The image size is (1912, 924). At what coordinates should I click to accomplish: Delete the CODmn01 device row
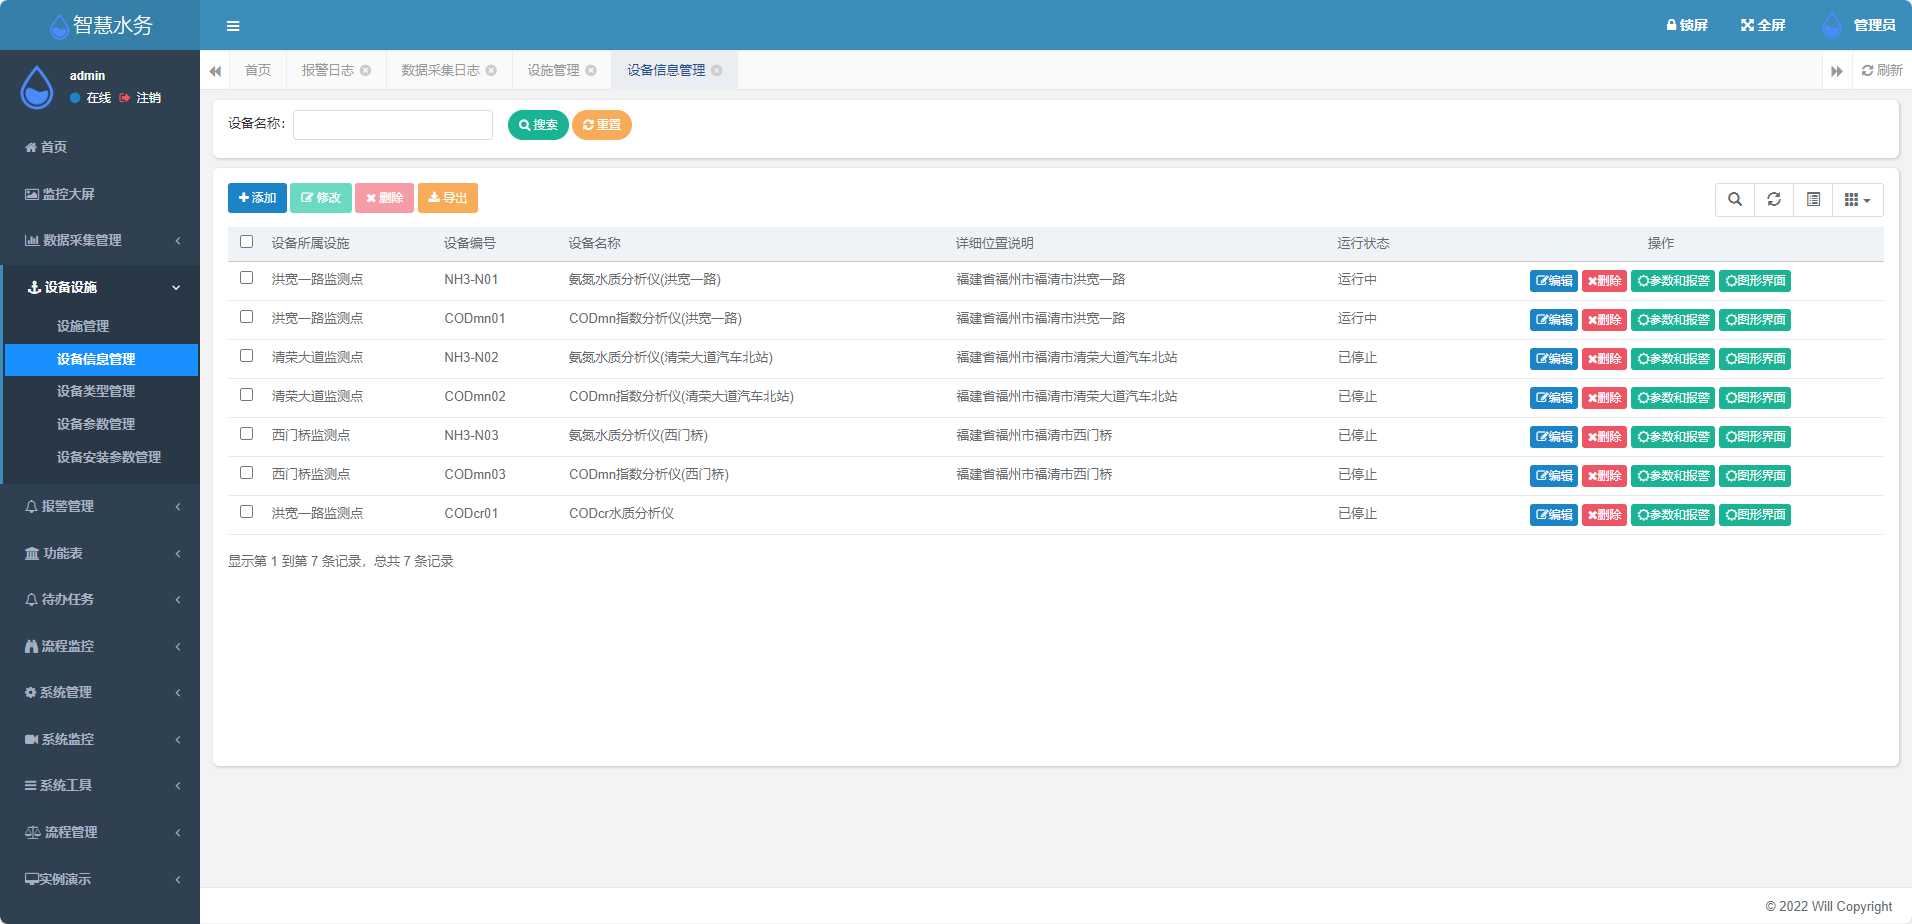pyautogui.click(x=1604, y=320)
